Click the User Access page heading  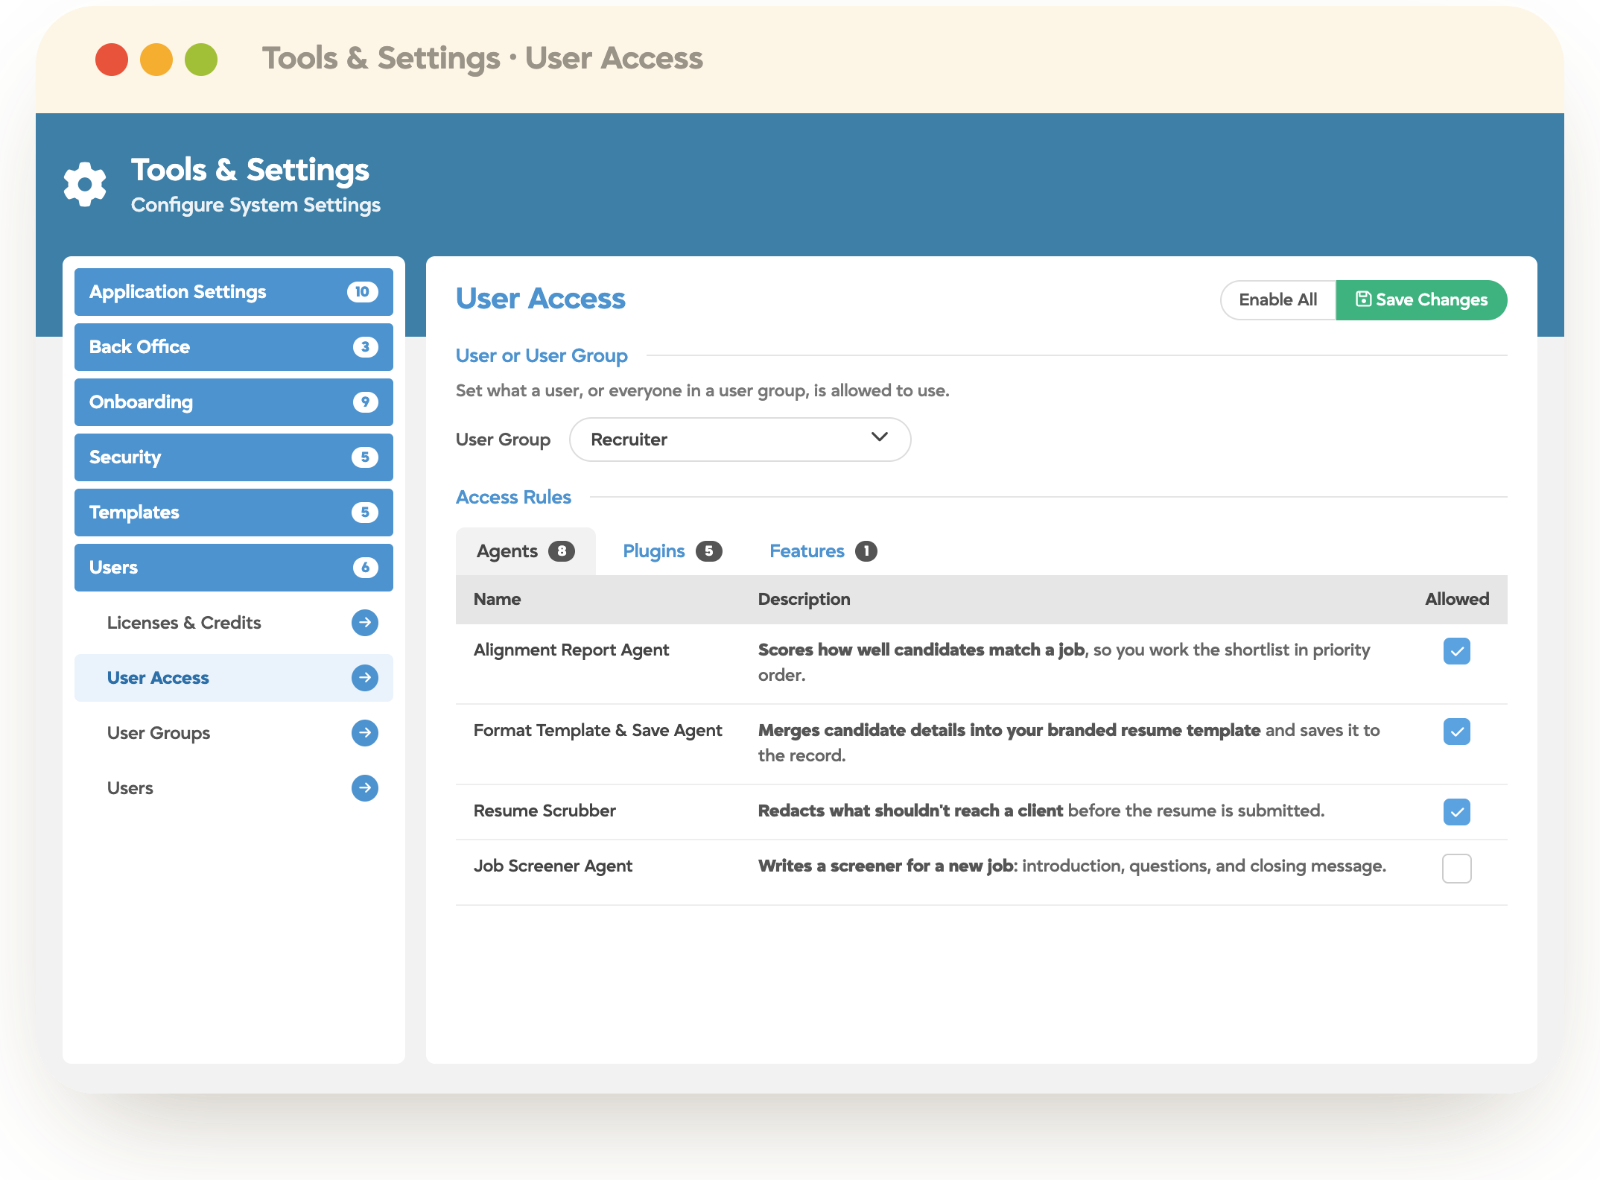[540, 299]
